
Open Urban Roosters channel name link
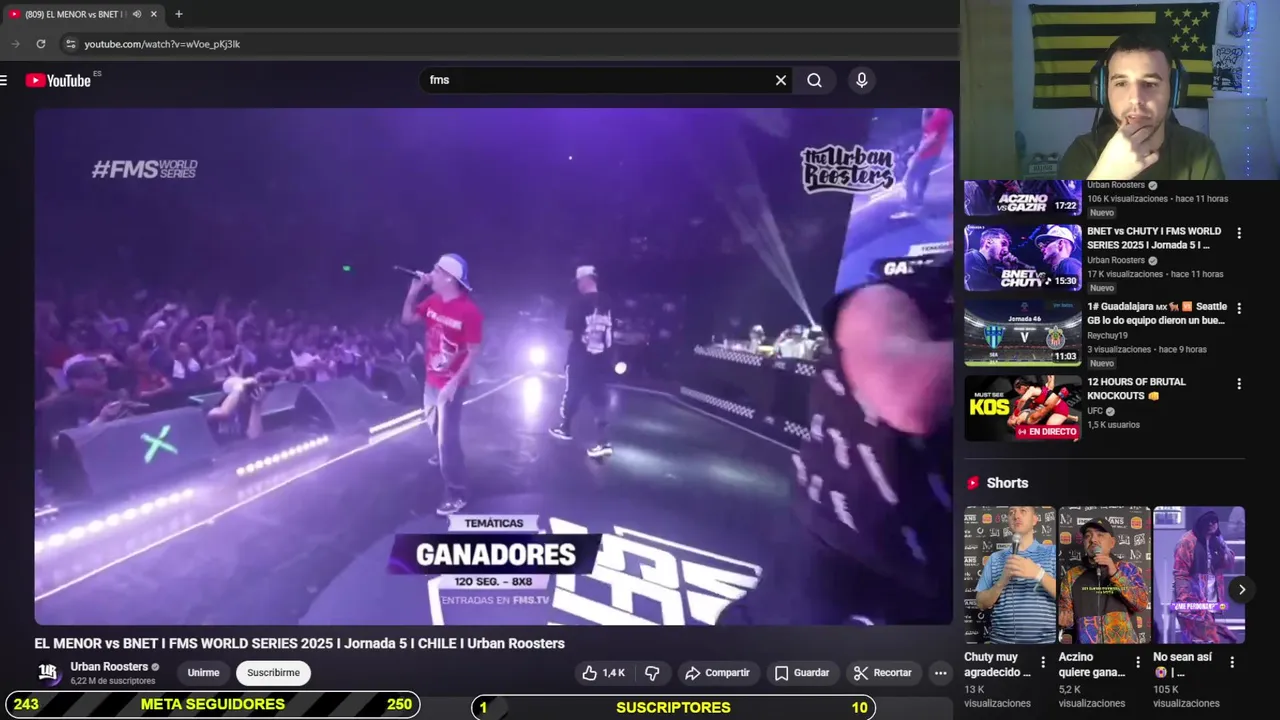(x=109, y=667)
